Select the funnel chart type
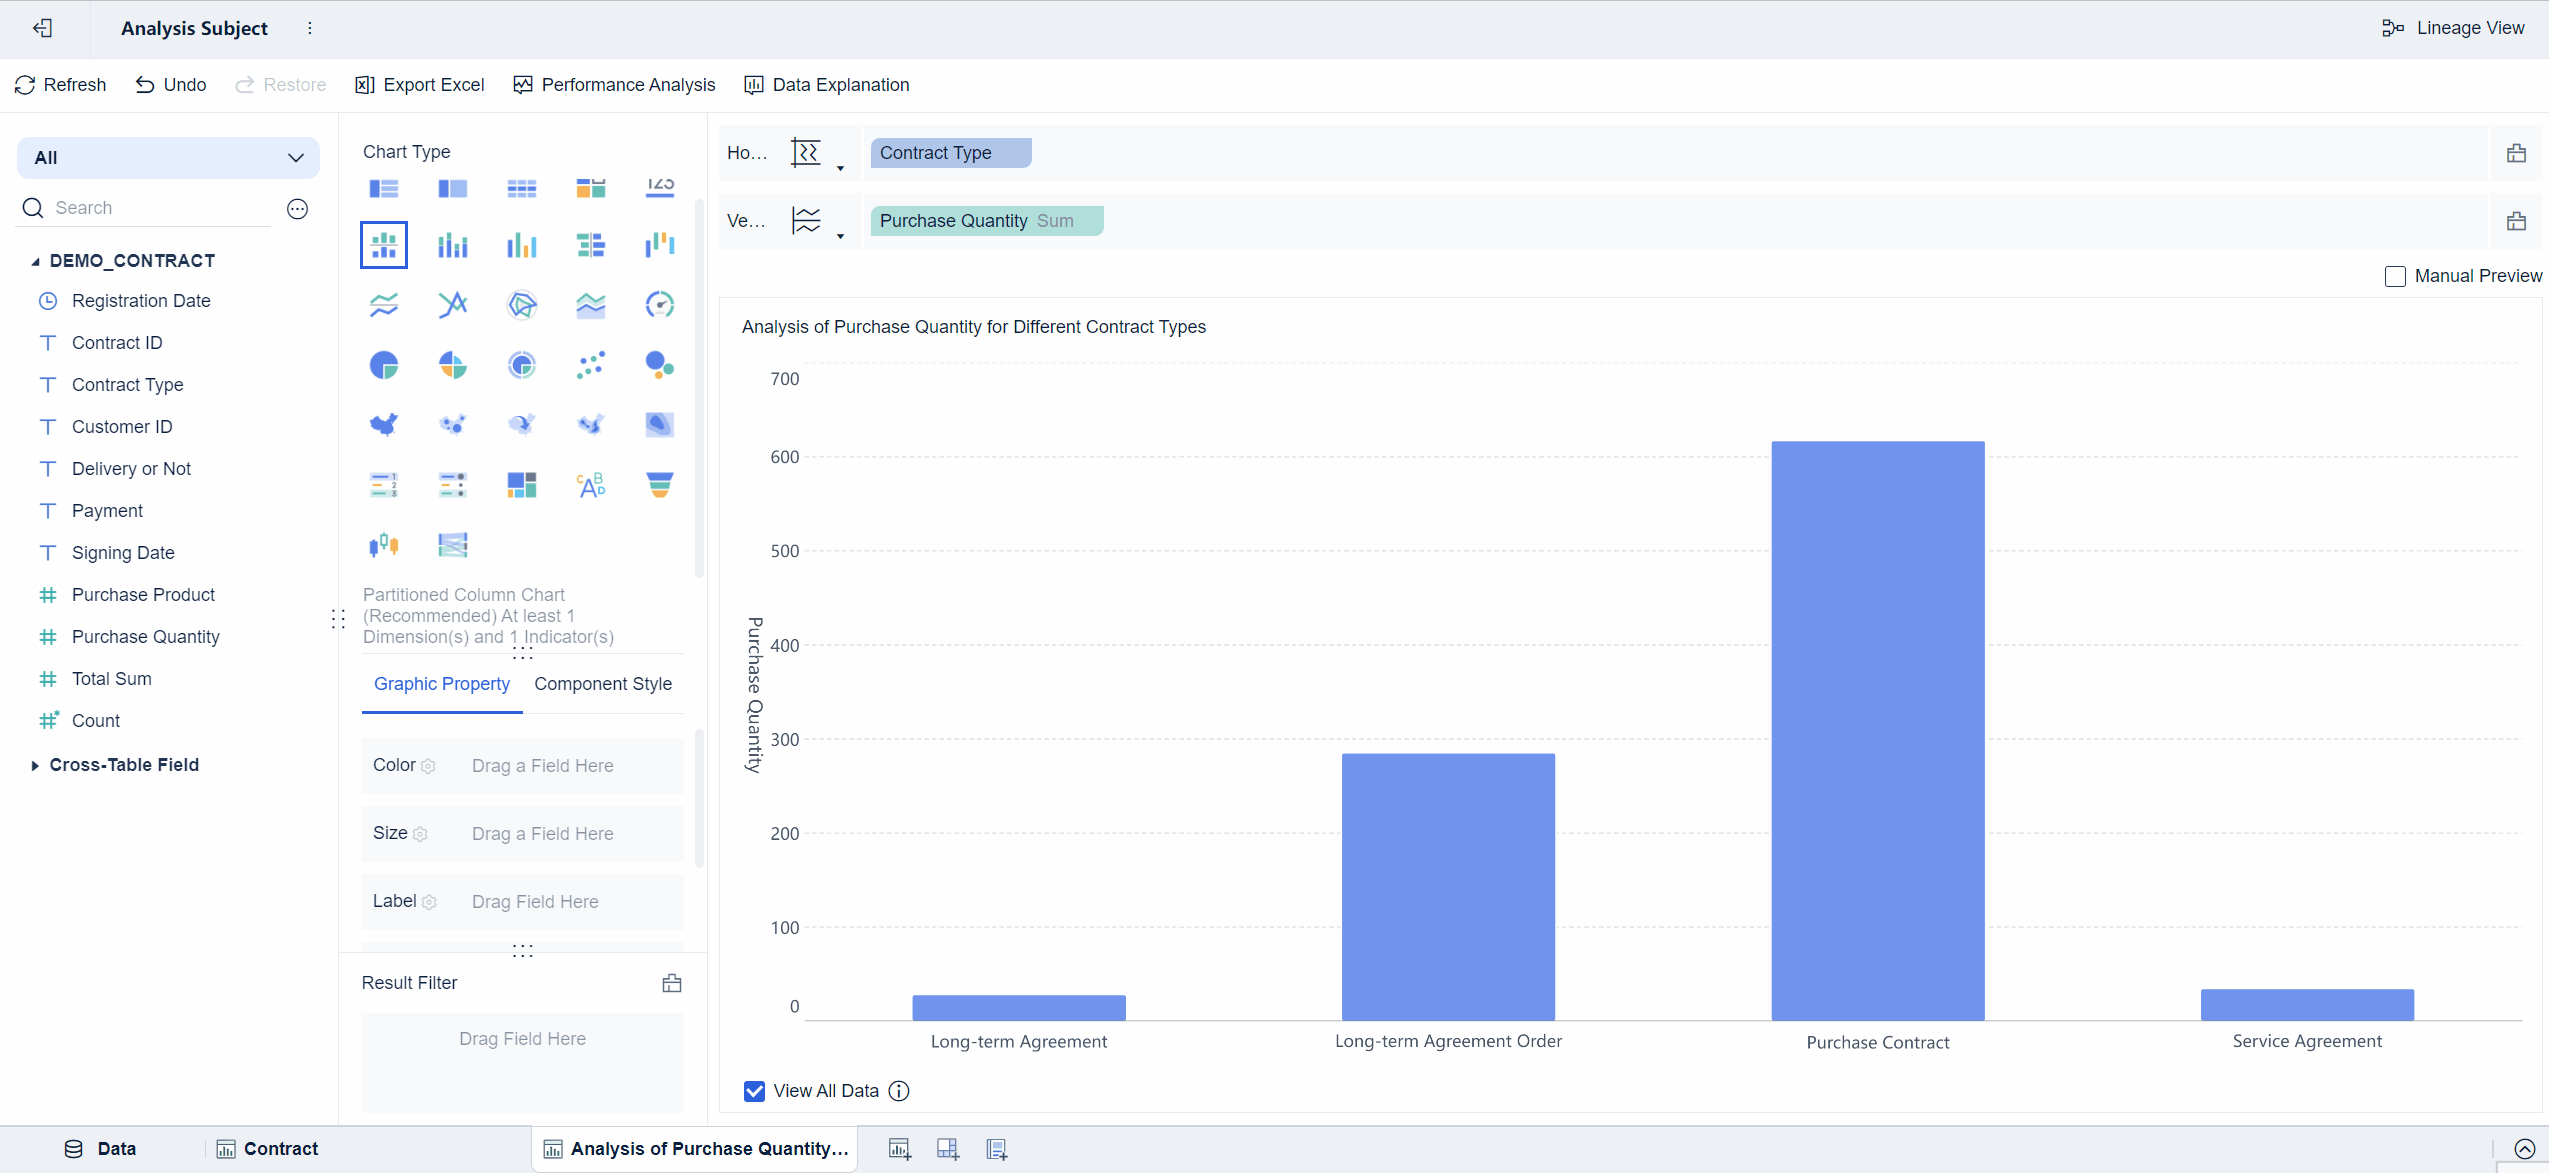 659,485
